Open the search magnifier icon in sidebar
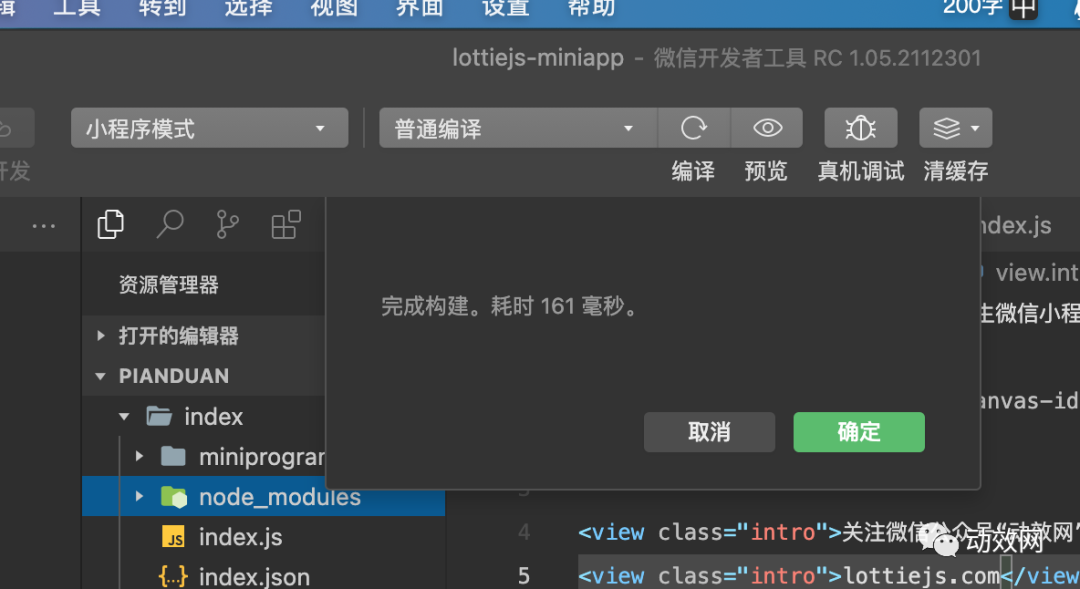 169,225
